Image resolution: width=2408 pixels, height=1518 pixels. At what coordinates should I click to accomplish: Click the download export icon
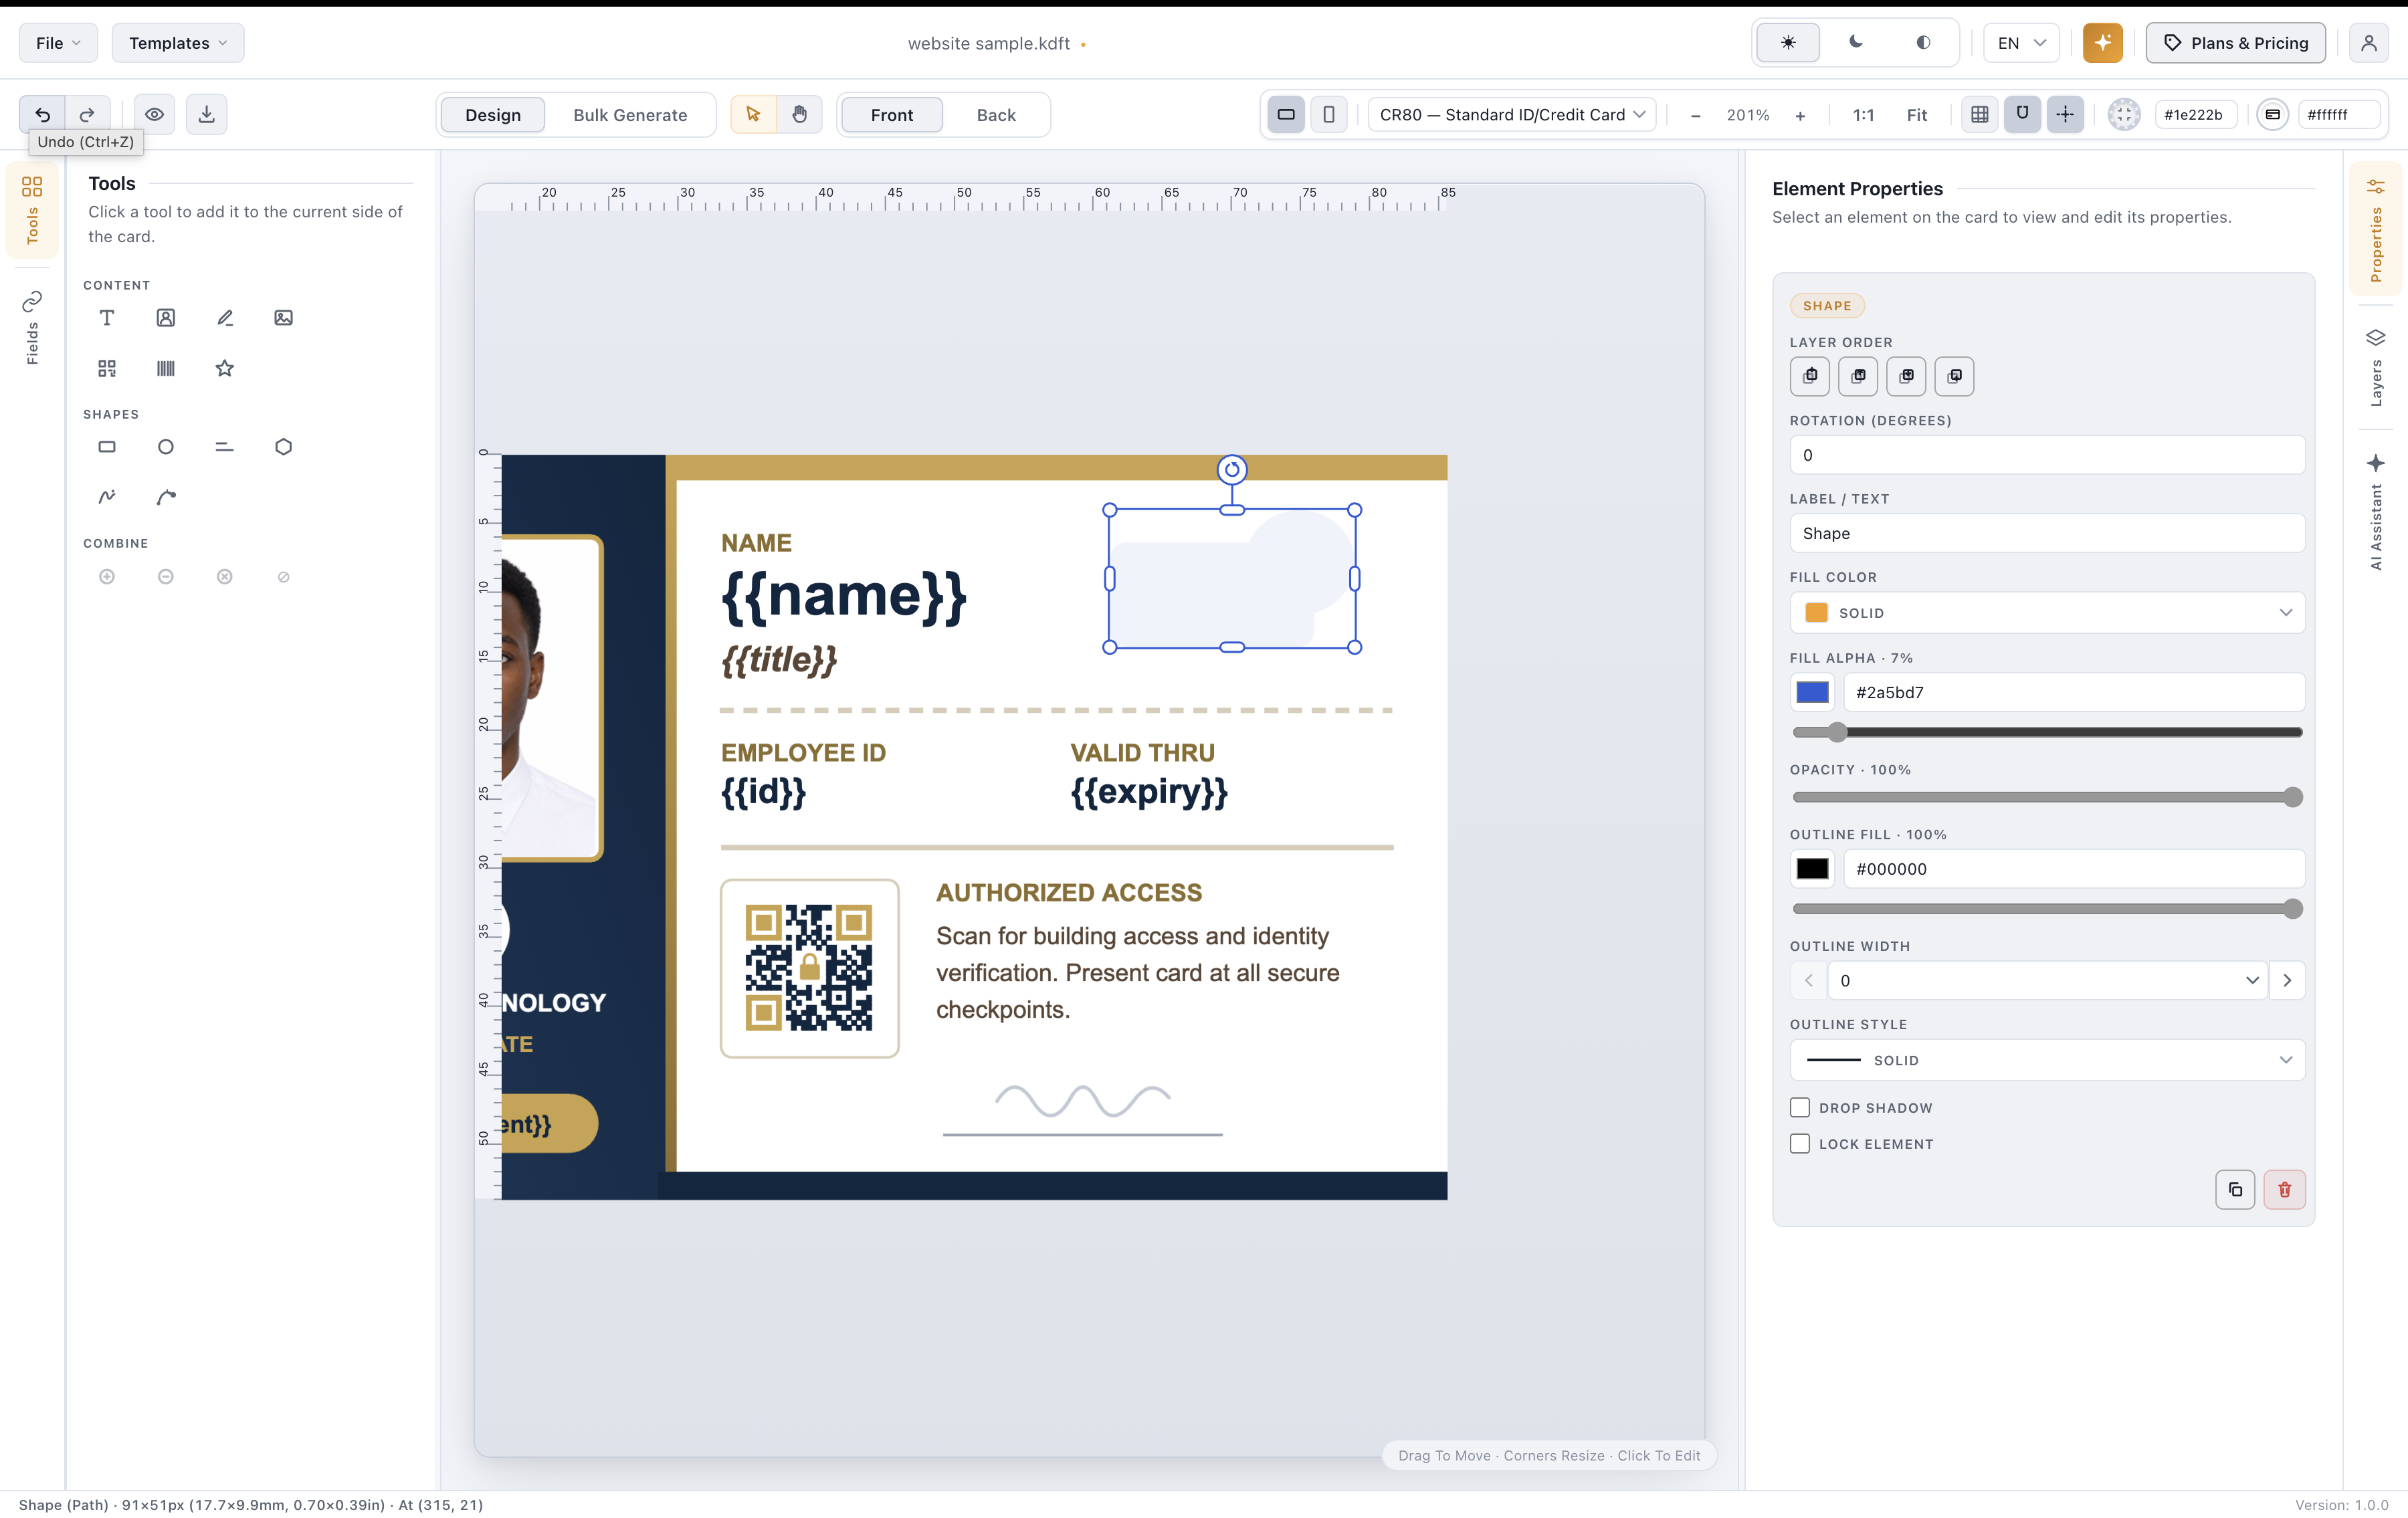[206, 114]
